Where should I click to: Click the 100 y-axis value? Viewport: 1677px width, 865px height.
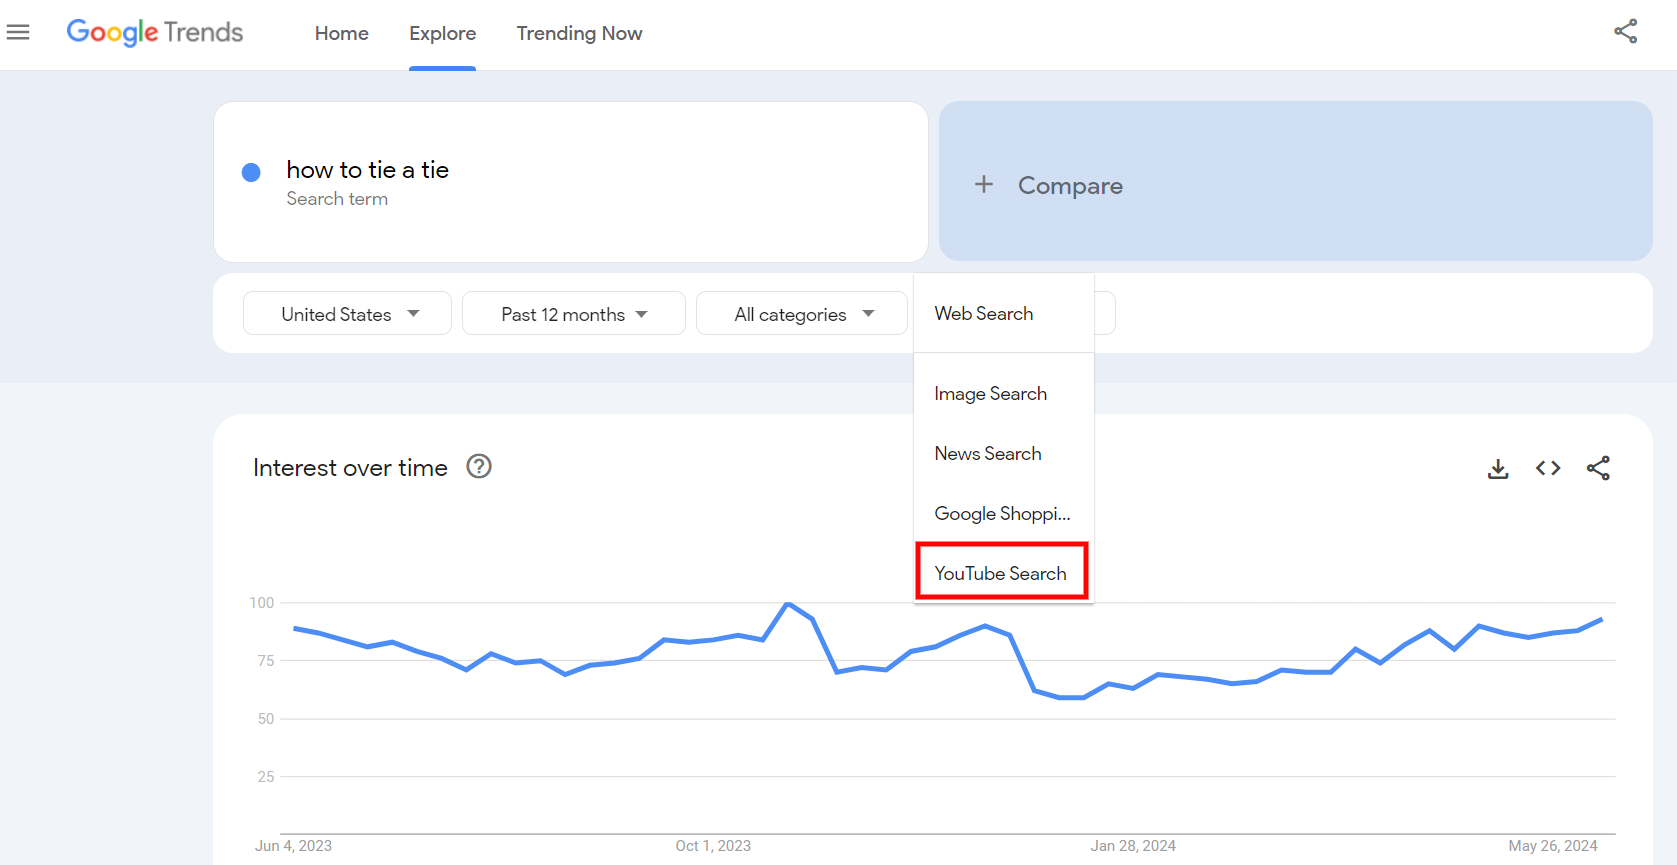point(262,603)
